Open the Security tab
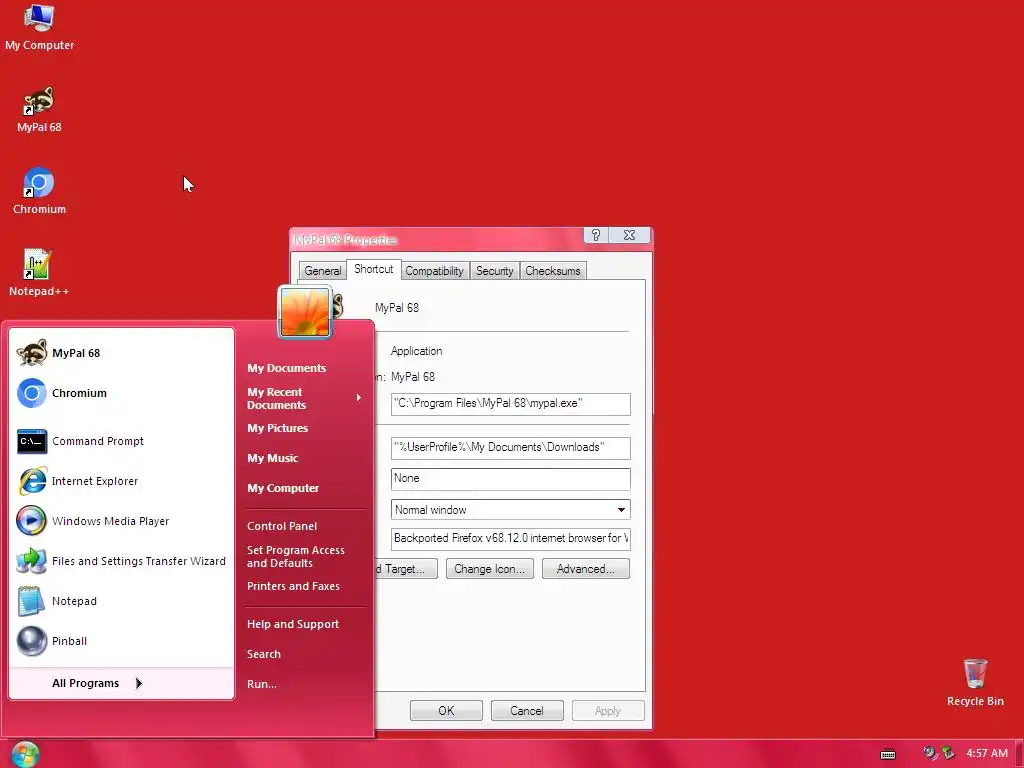Image resolution: width=1024 pixels, height=768 pixels. [x=494, y=271]
